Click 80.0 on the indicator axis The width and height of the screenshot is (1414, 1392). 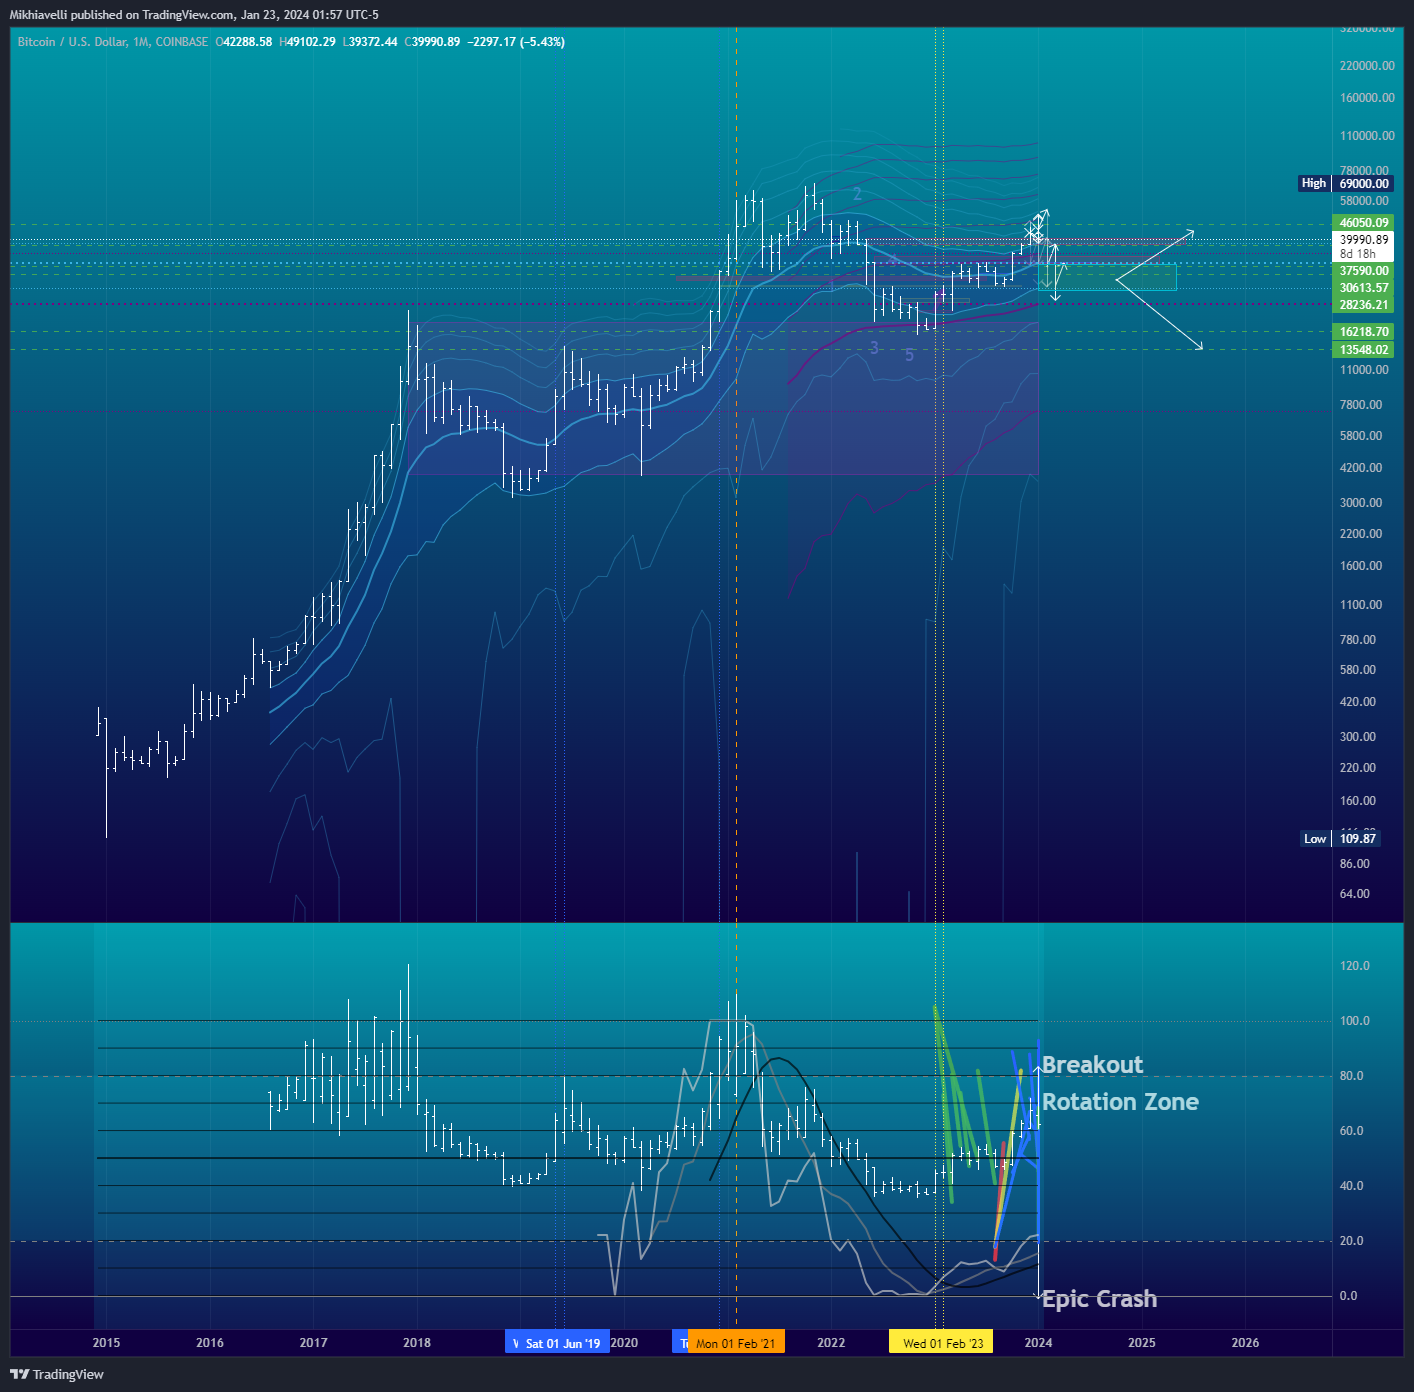(x=1352, y=1076)
